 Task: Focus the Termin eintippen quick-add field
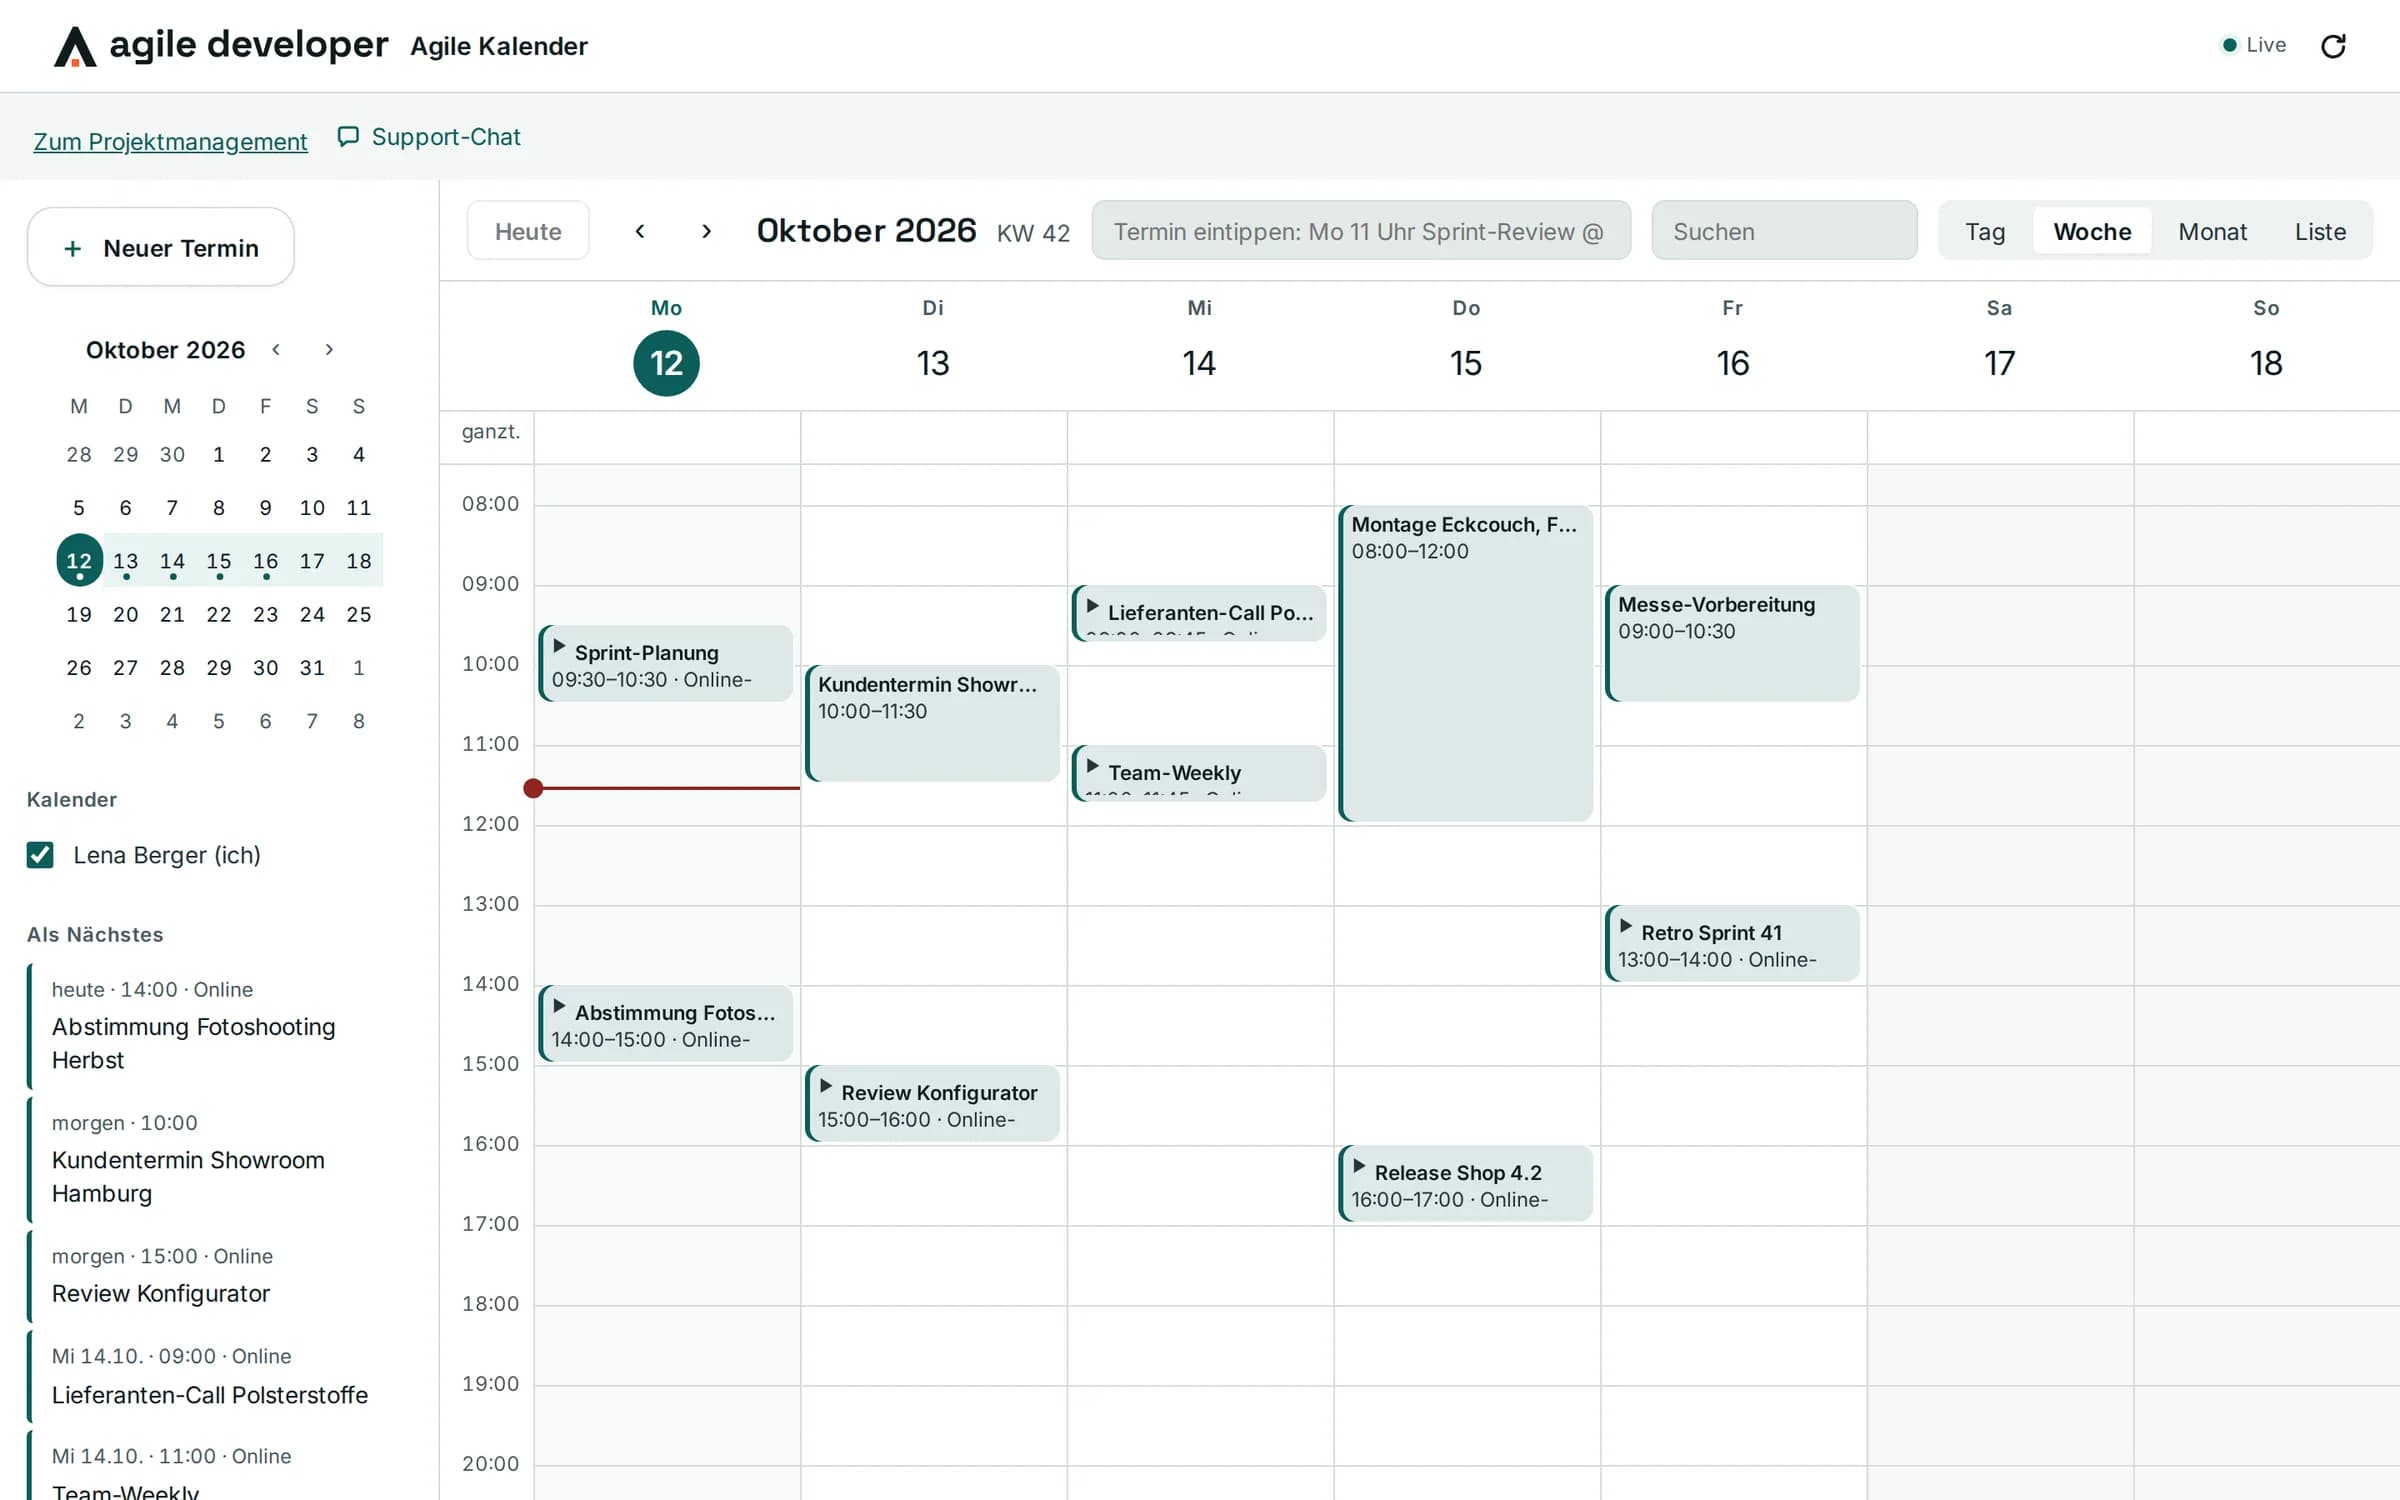(1361, 231)
